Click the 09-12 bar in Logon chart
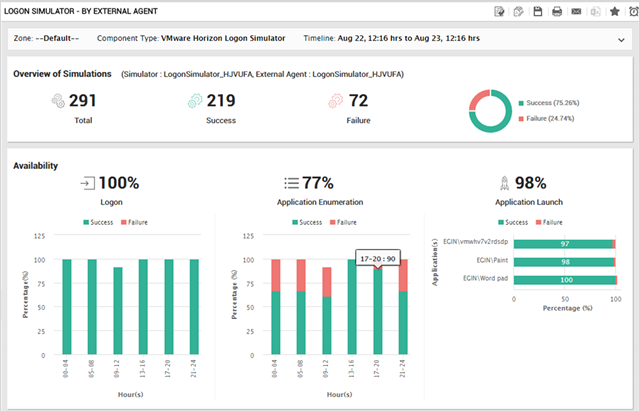This screenshot has width=640, height=412. pos(118,311)
